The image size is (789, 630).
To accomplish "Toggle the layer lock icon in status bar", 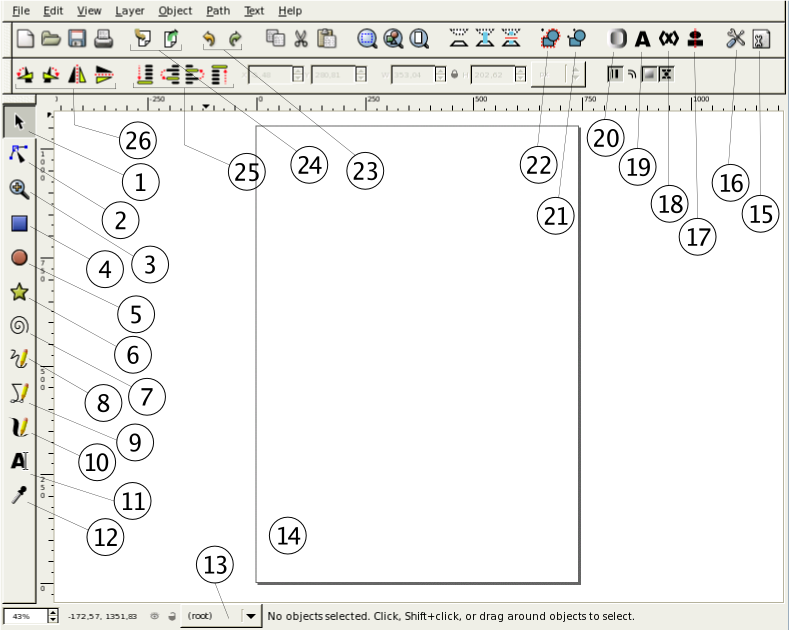I will pyautogui.click(x=172, y=616).
